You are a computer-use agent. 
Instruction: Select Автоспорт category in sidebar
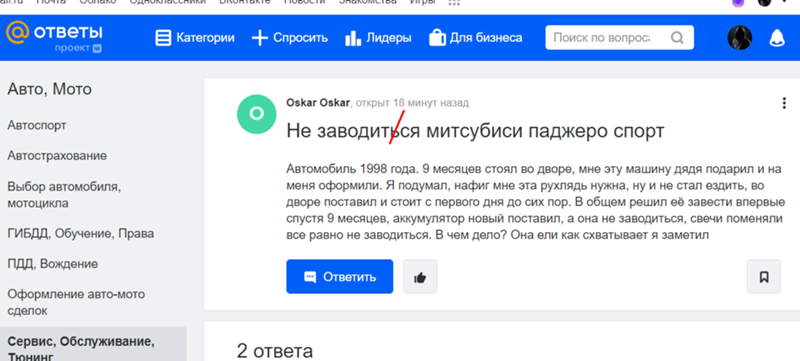coord(37,125)
